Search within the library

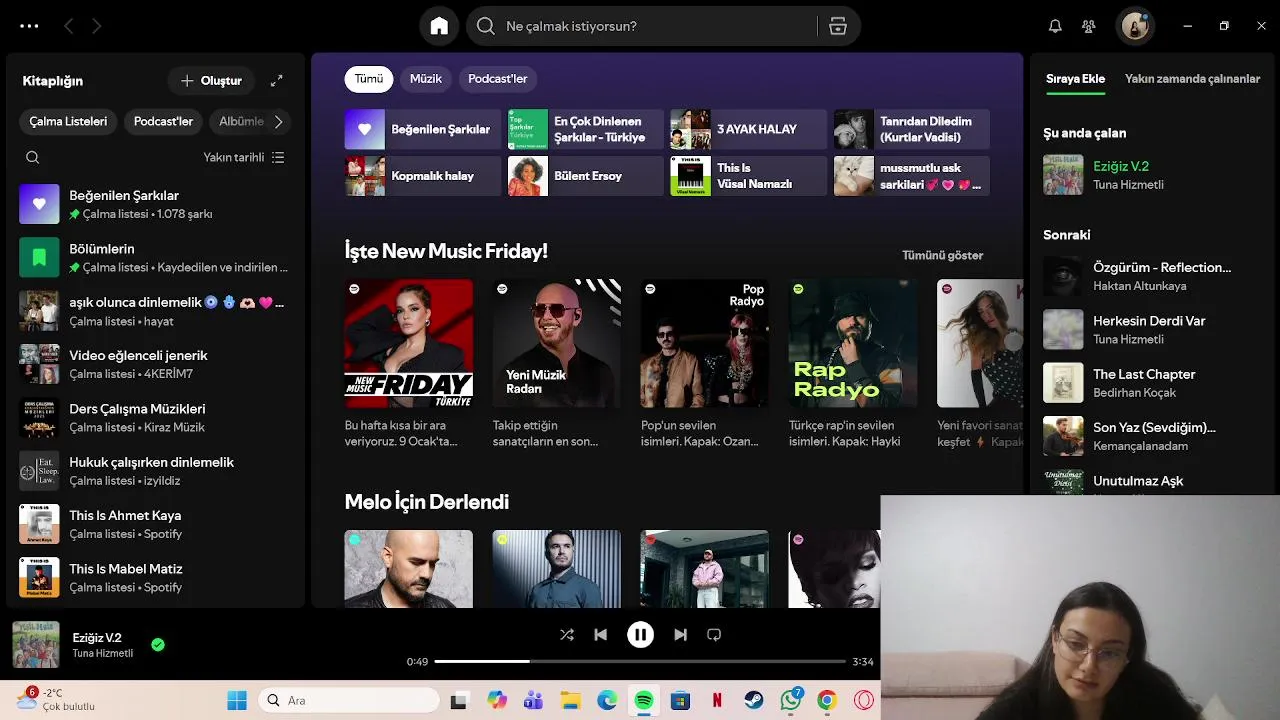tap(32, 157)
